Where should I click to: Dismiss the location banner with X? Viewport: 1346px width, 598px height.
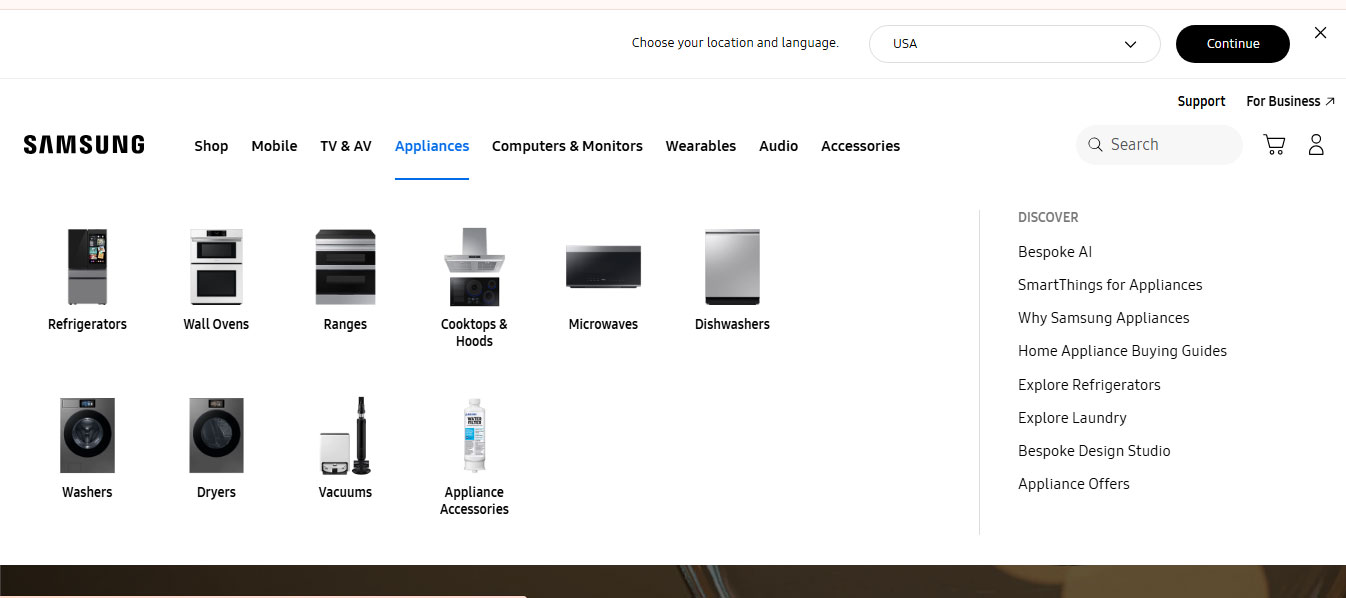[1320, 33]
